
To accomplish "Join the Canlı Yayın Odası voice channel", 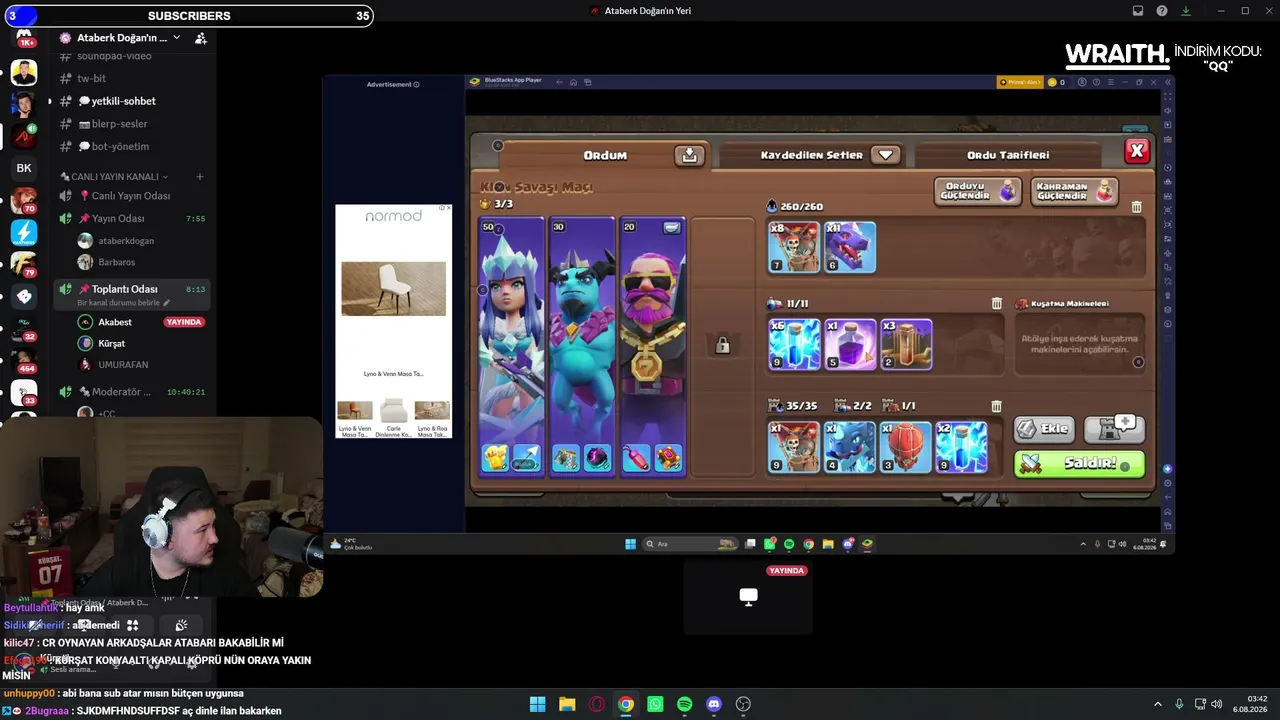I will tap(131, 196).
